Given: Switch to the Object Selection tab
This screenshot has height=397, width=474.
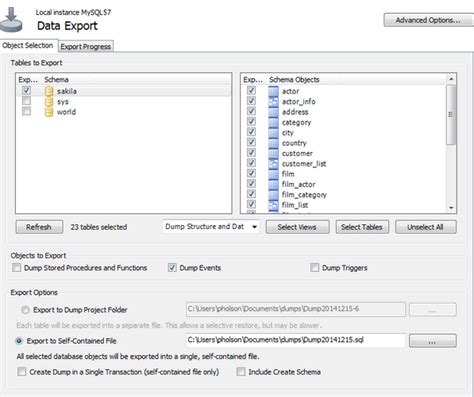Looking at the screenshot, I should 28,45.
